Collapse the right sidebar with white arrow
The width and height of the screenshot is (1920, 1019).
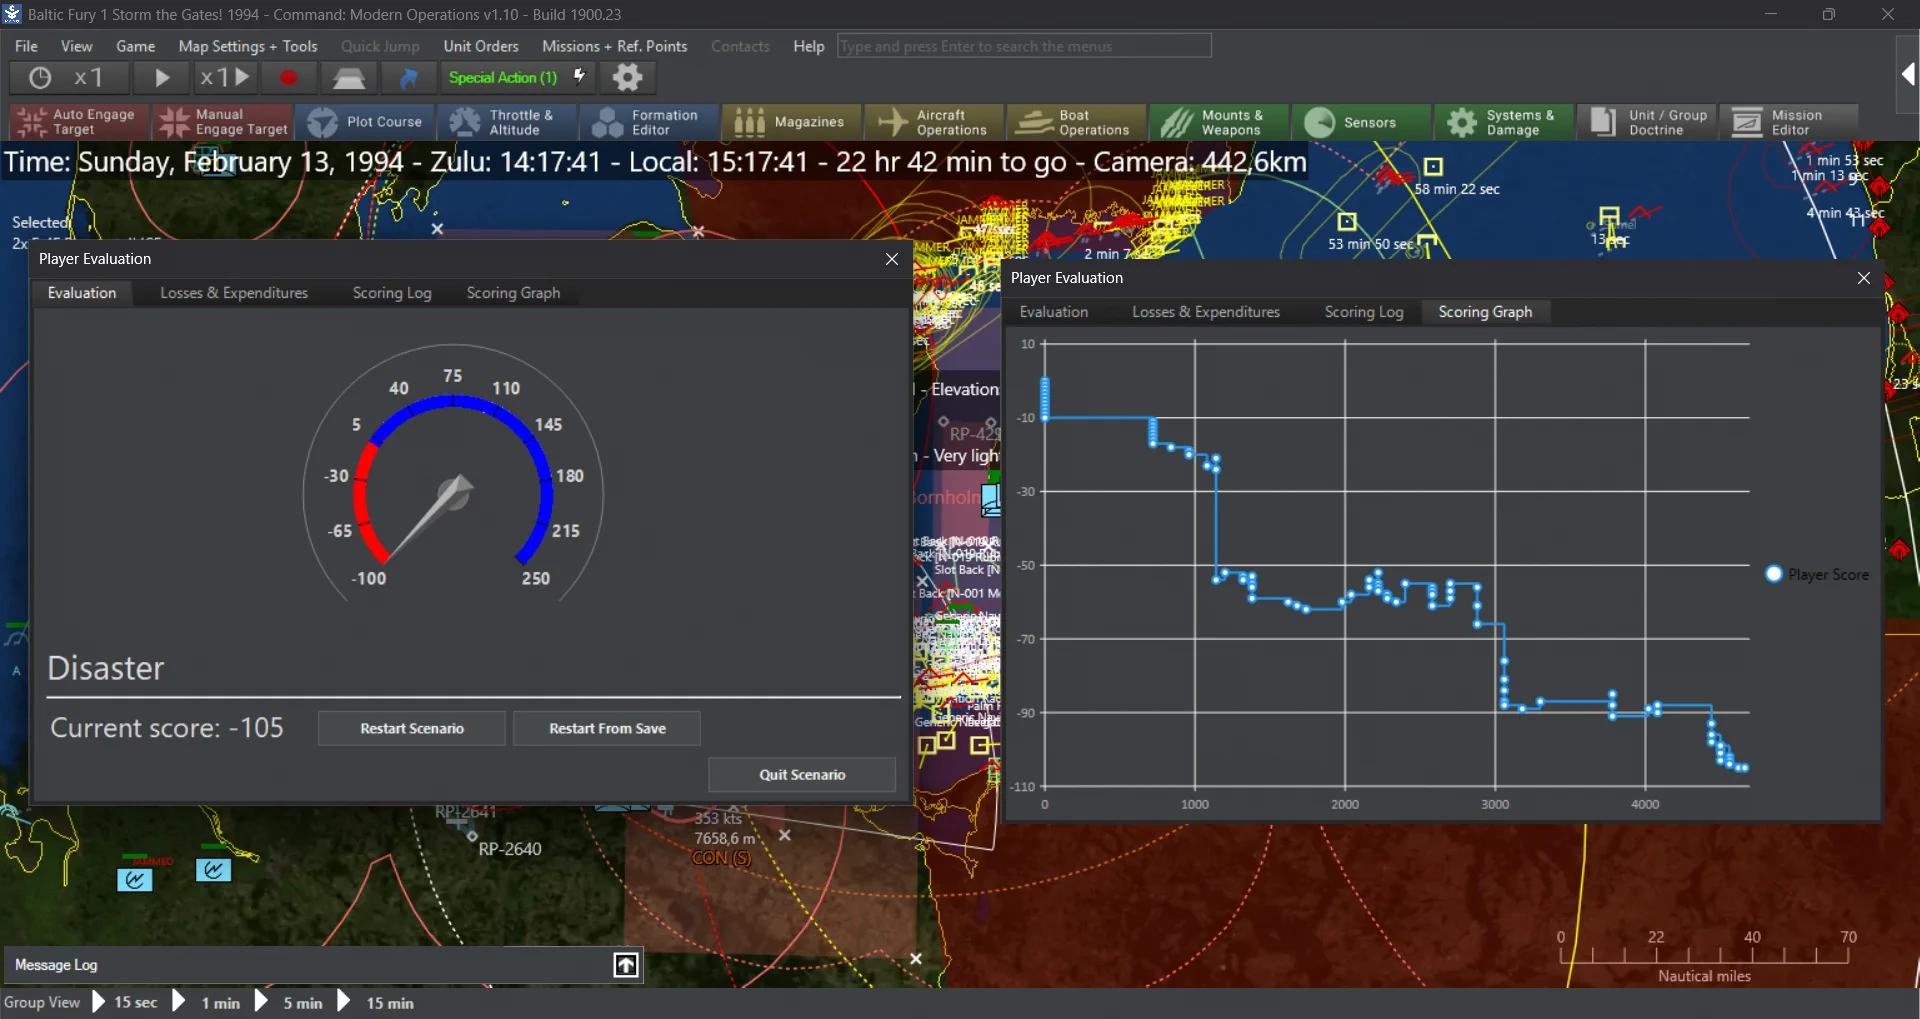pyautogui.click(x=1908, y=74)
